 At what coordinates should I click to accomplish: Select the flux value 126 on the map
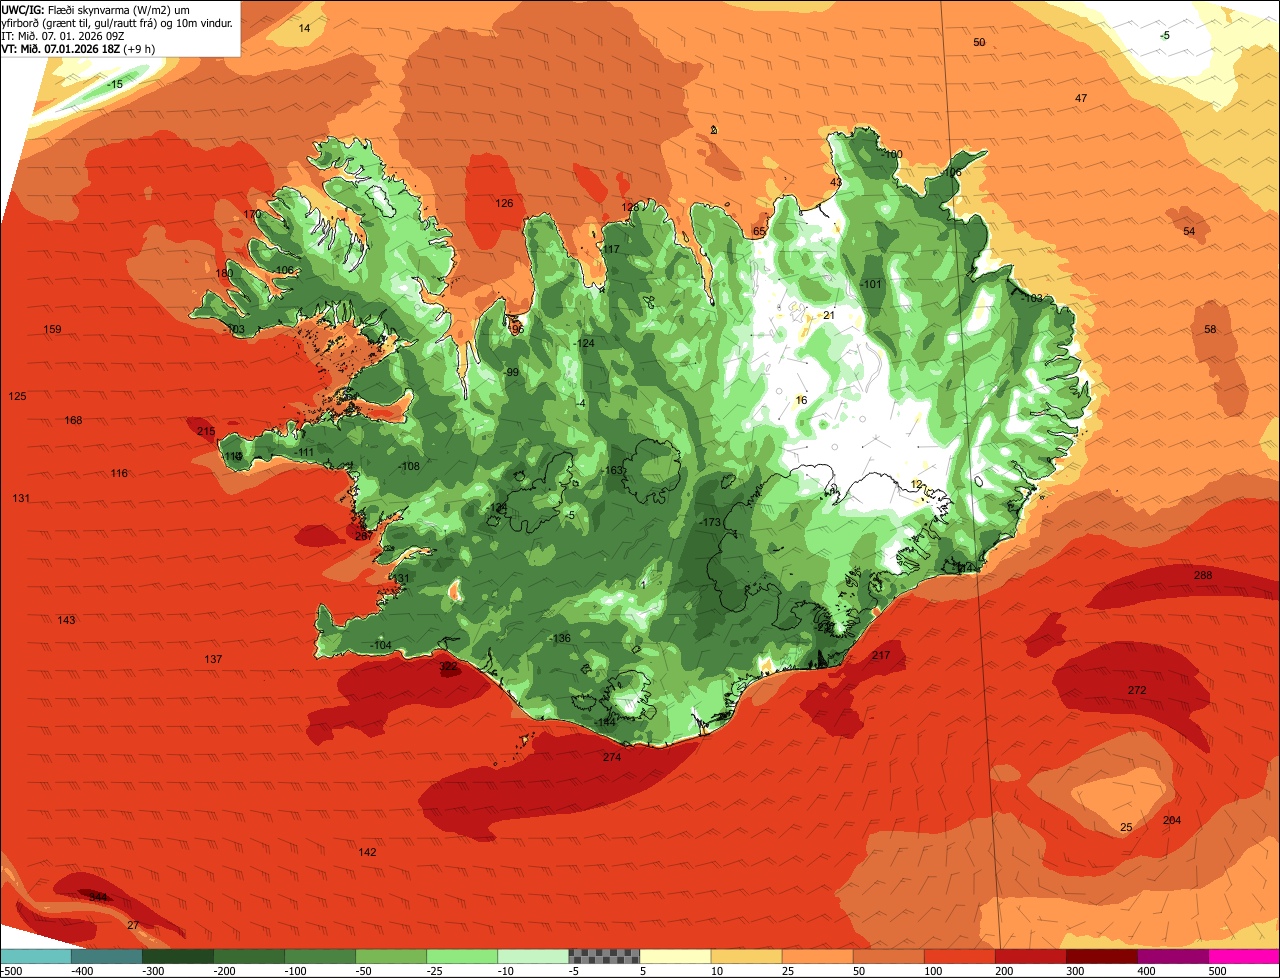tap(504, 204)
